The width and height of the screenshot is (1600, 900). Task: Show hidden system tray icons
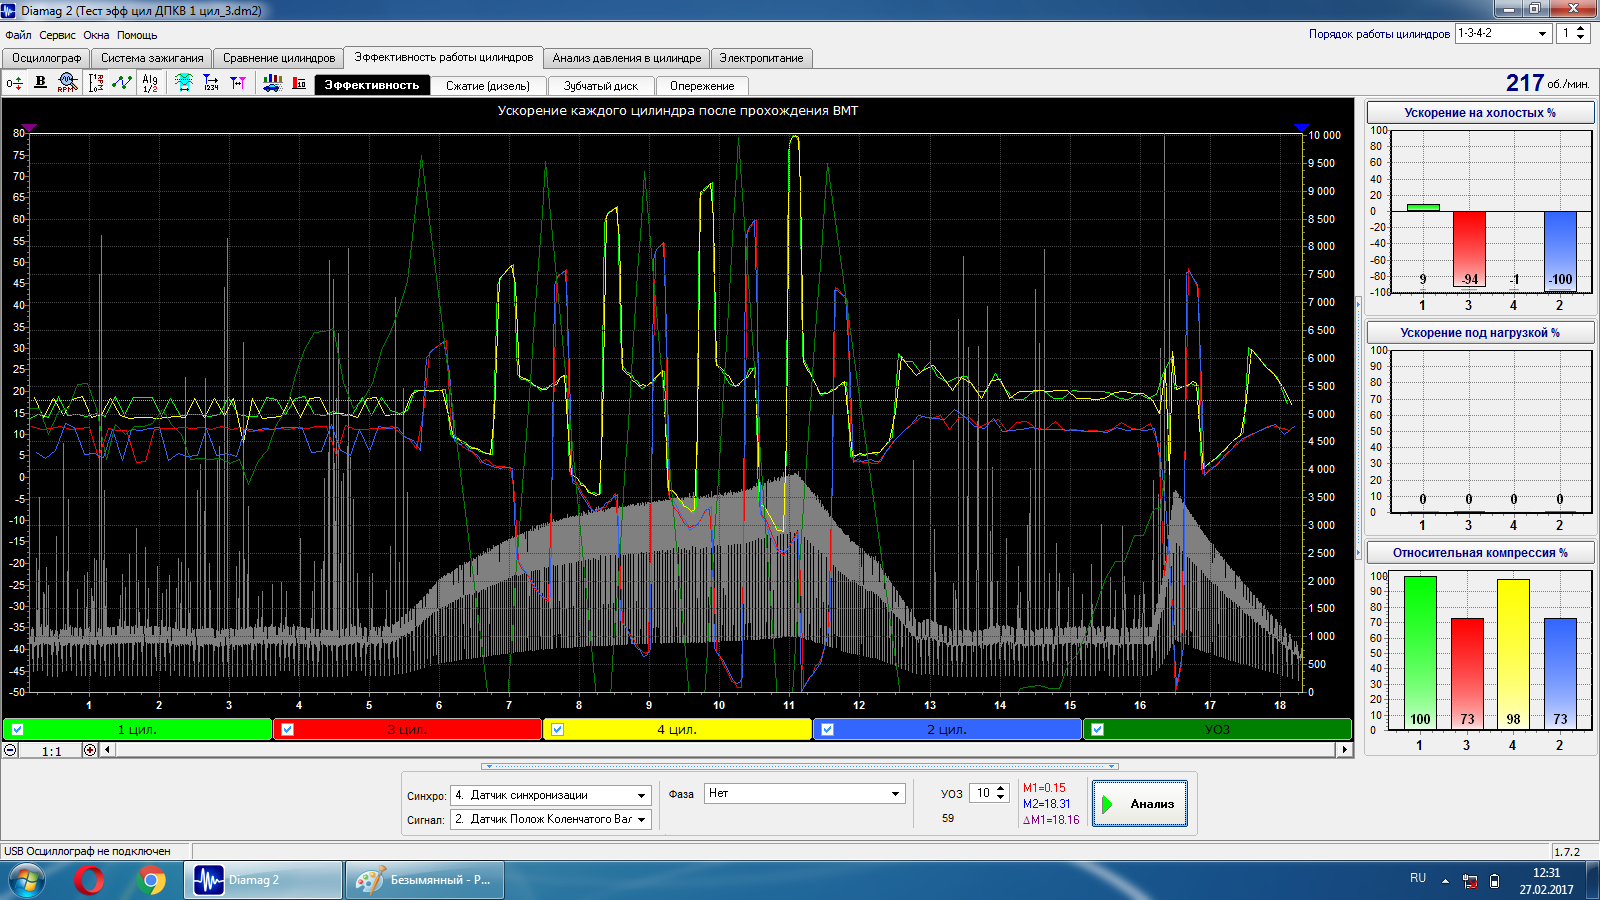click(x=1445, y=881)
